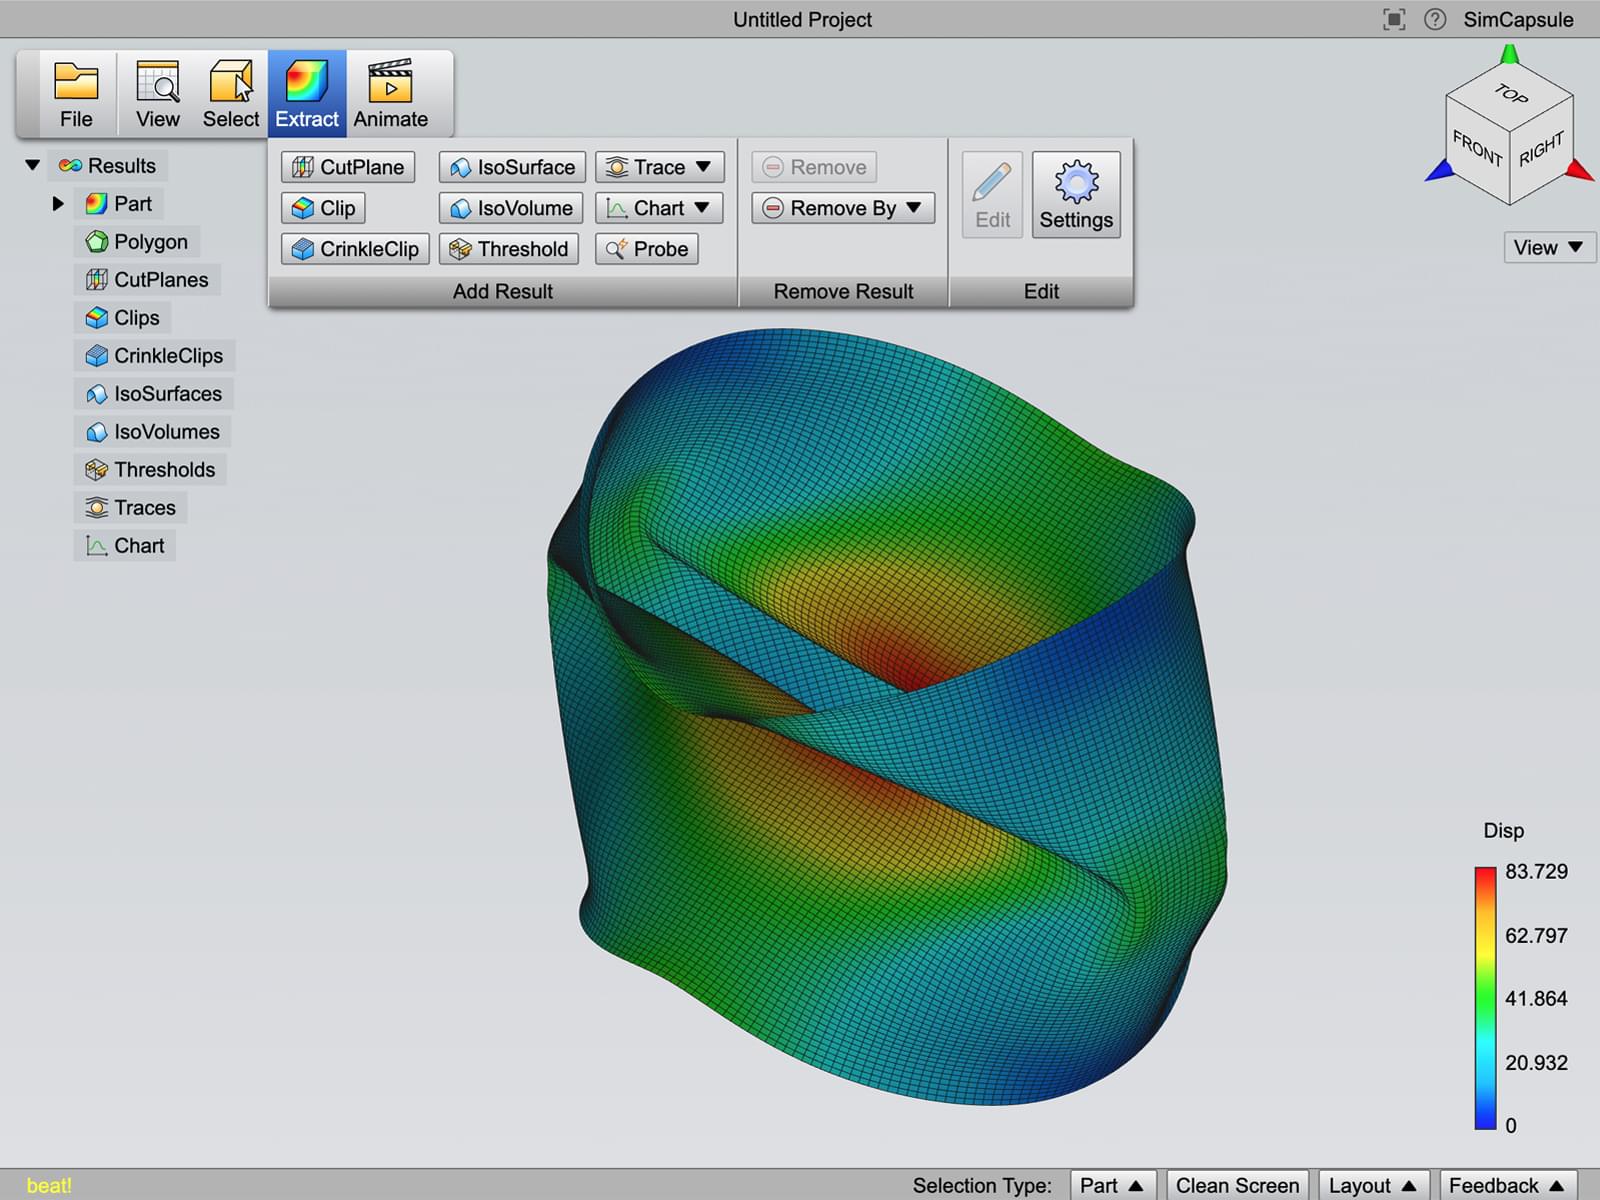
Task: Click the red axis arrow on view cube
Action: (x=1580, y=170)
